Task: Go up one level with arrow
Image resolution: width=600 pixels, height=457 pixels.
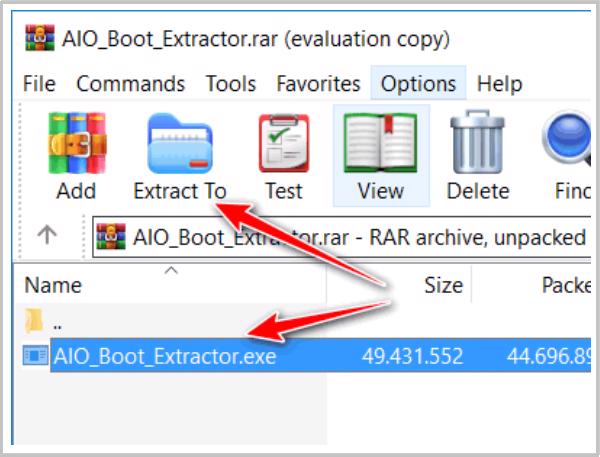Action: [x=47, y=236]
